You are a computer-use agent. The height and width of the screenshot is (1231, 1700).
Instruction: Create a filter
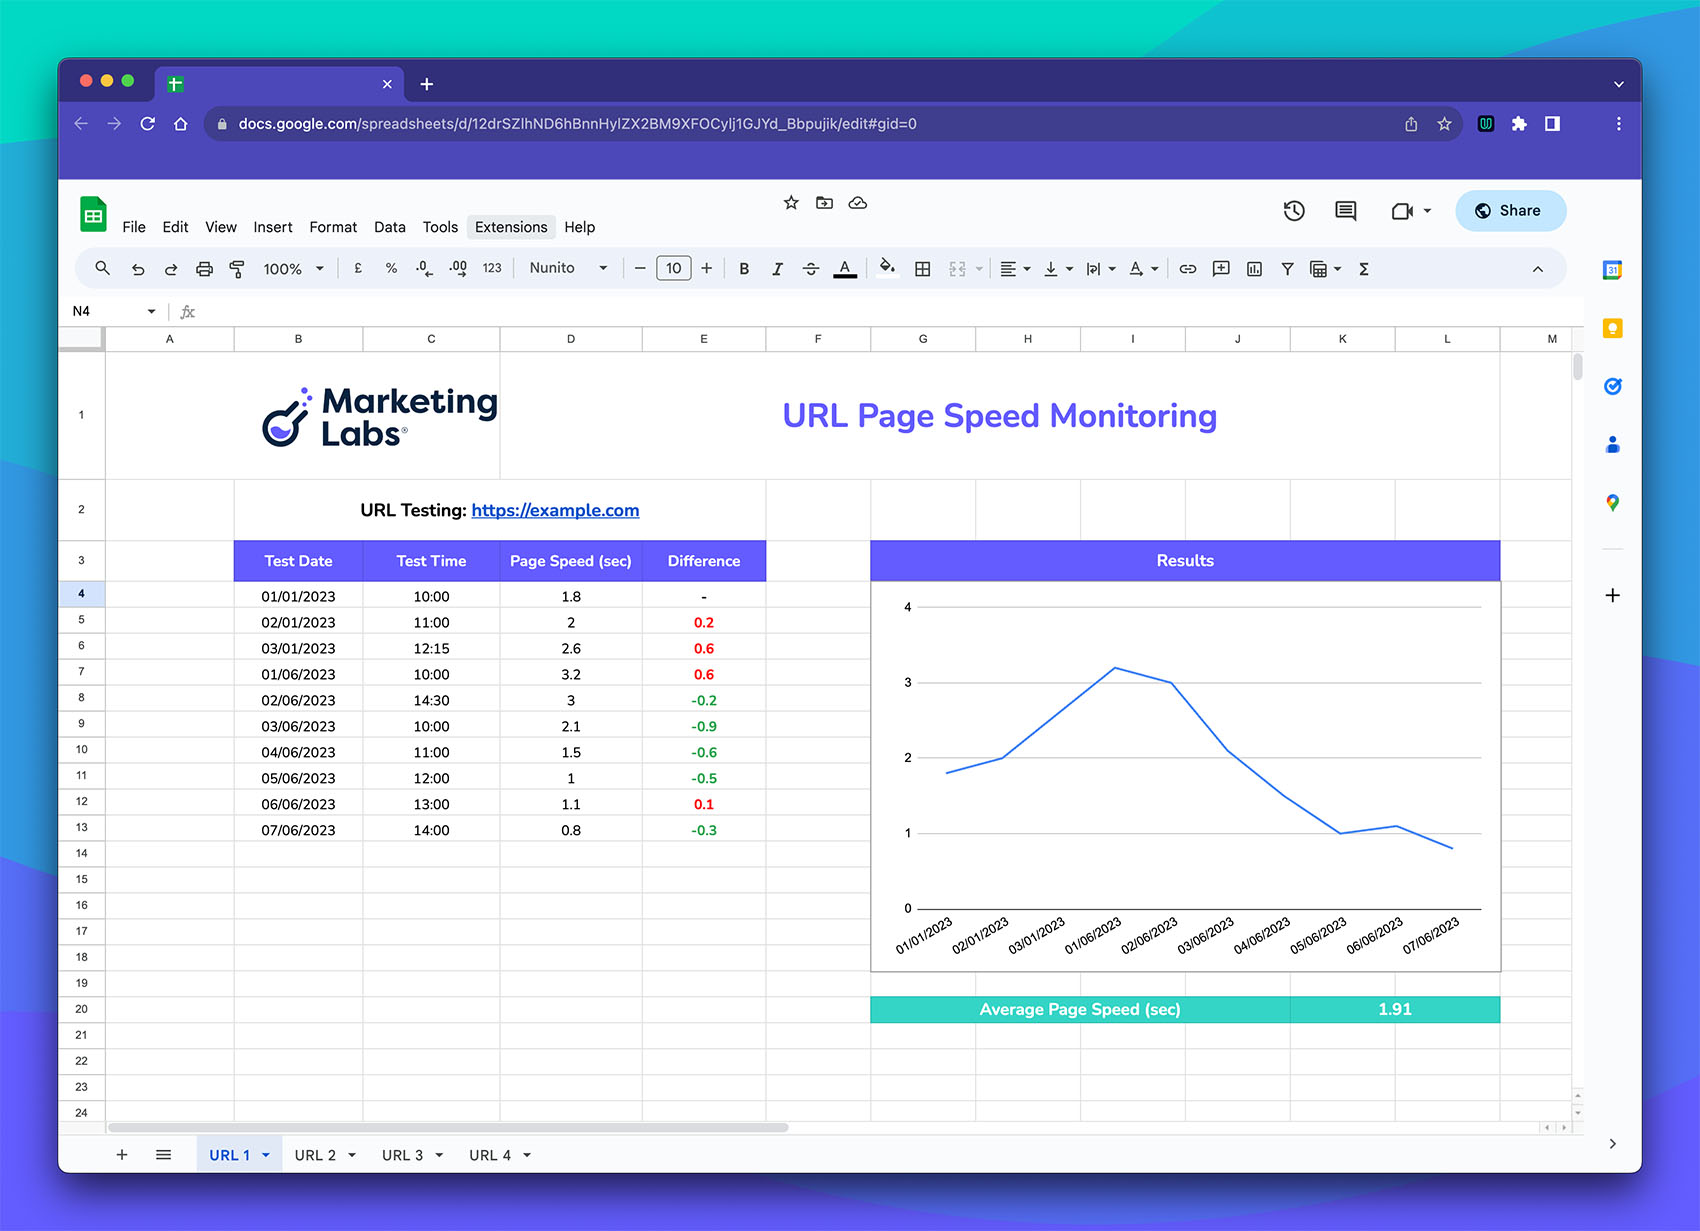click(x=1287, y=268)
